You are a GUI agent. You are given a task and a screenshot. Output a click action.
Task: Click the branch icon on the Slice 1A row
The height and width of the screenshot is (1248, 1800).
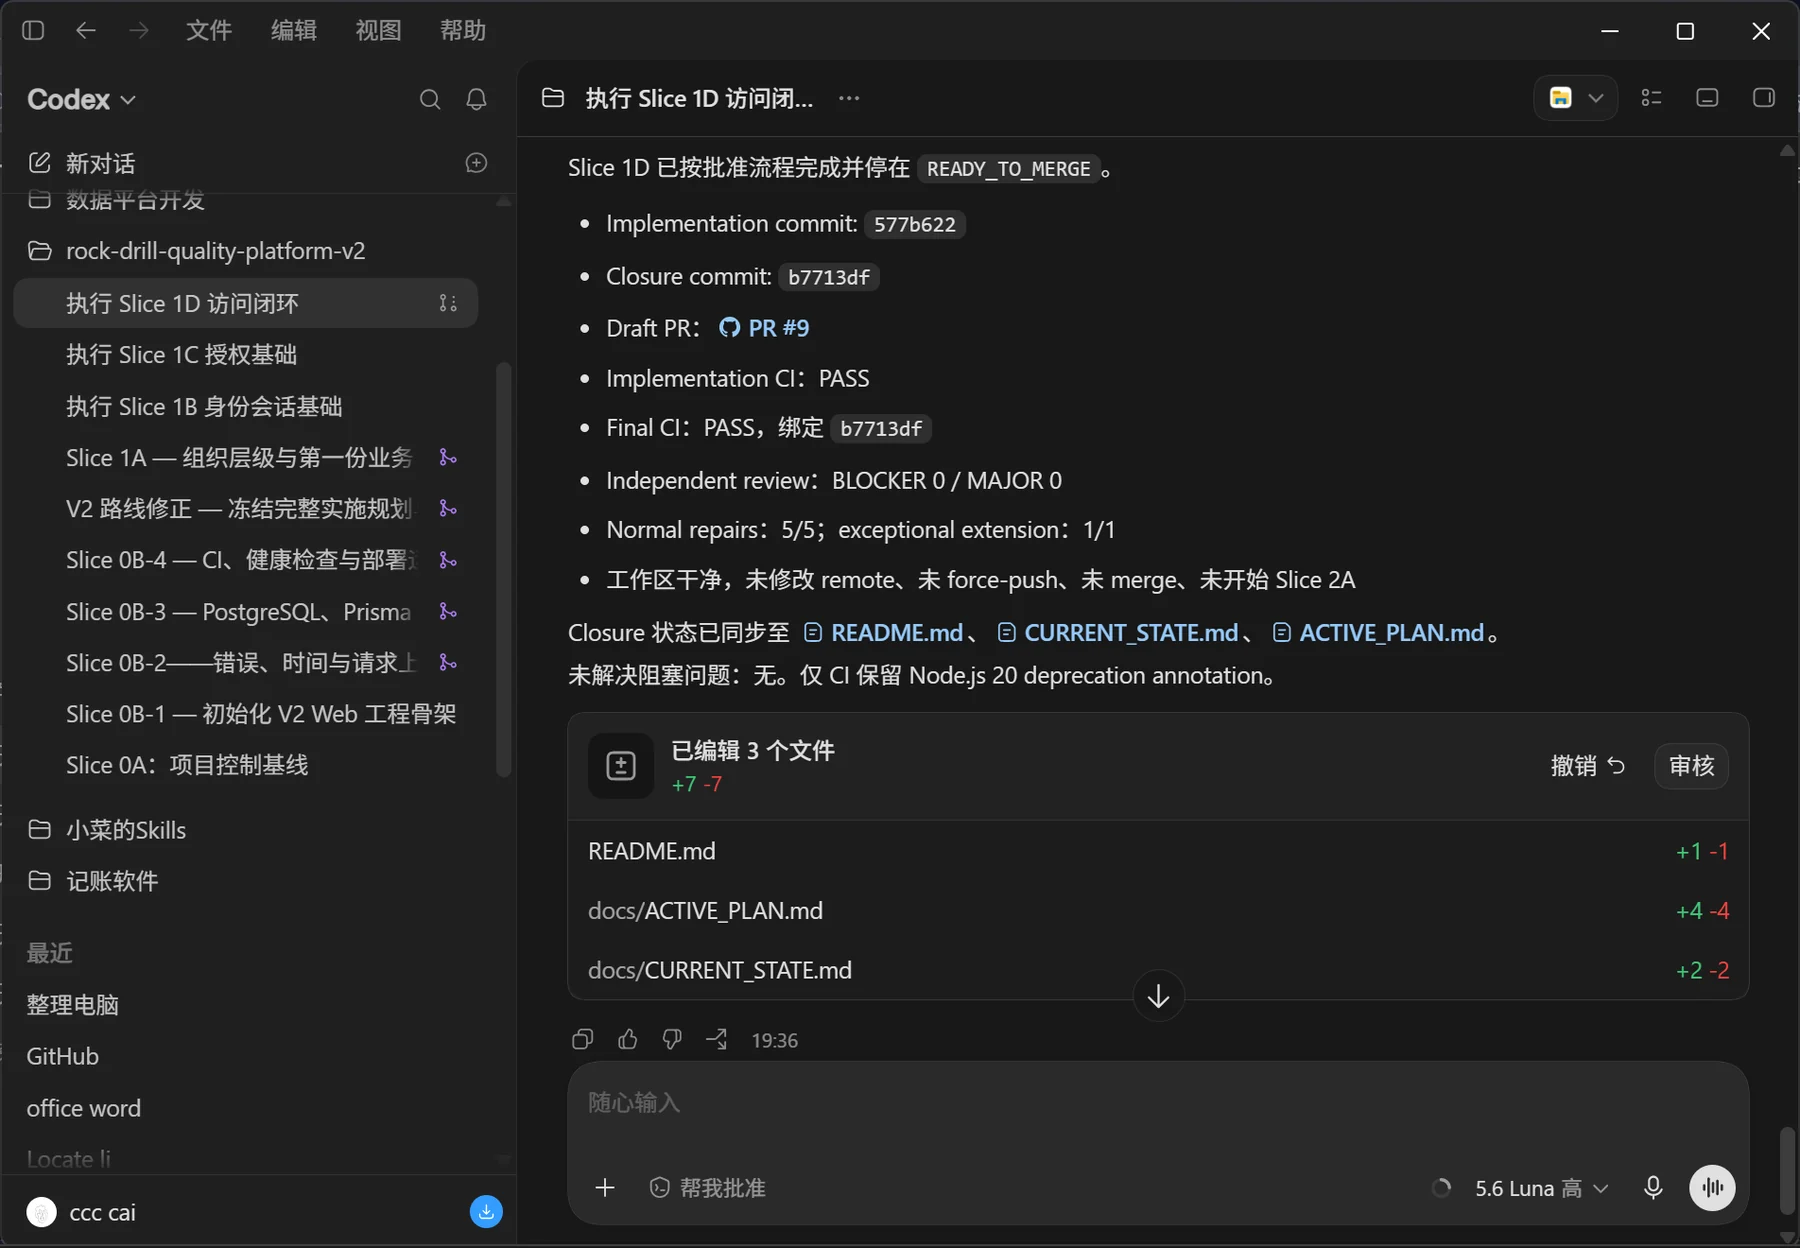(448, 458)
